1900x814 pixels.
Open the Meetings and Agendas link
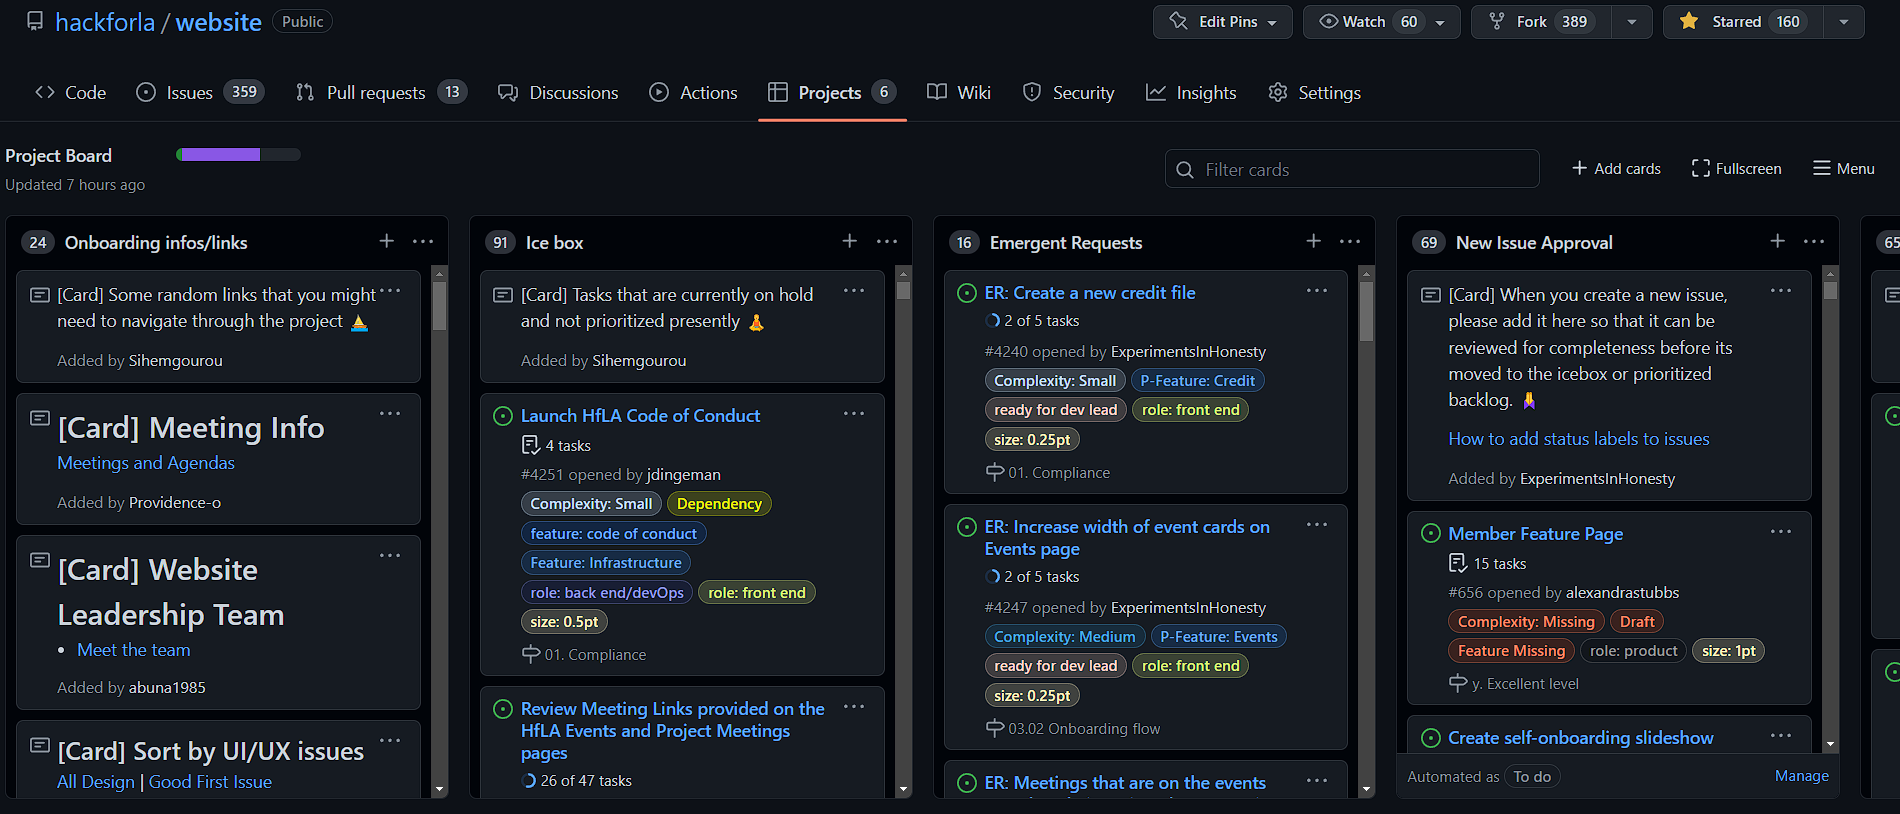[146, 463]
